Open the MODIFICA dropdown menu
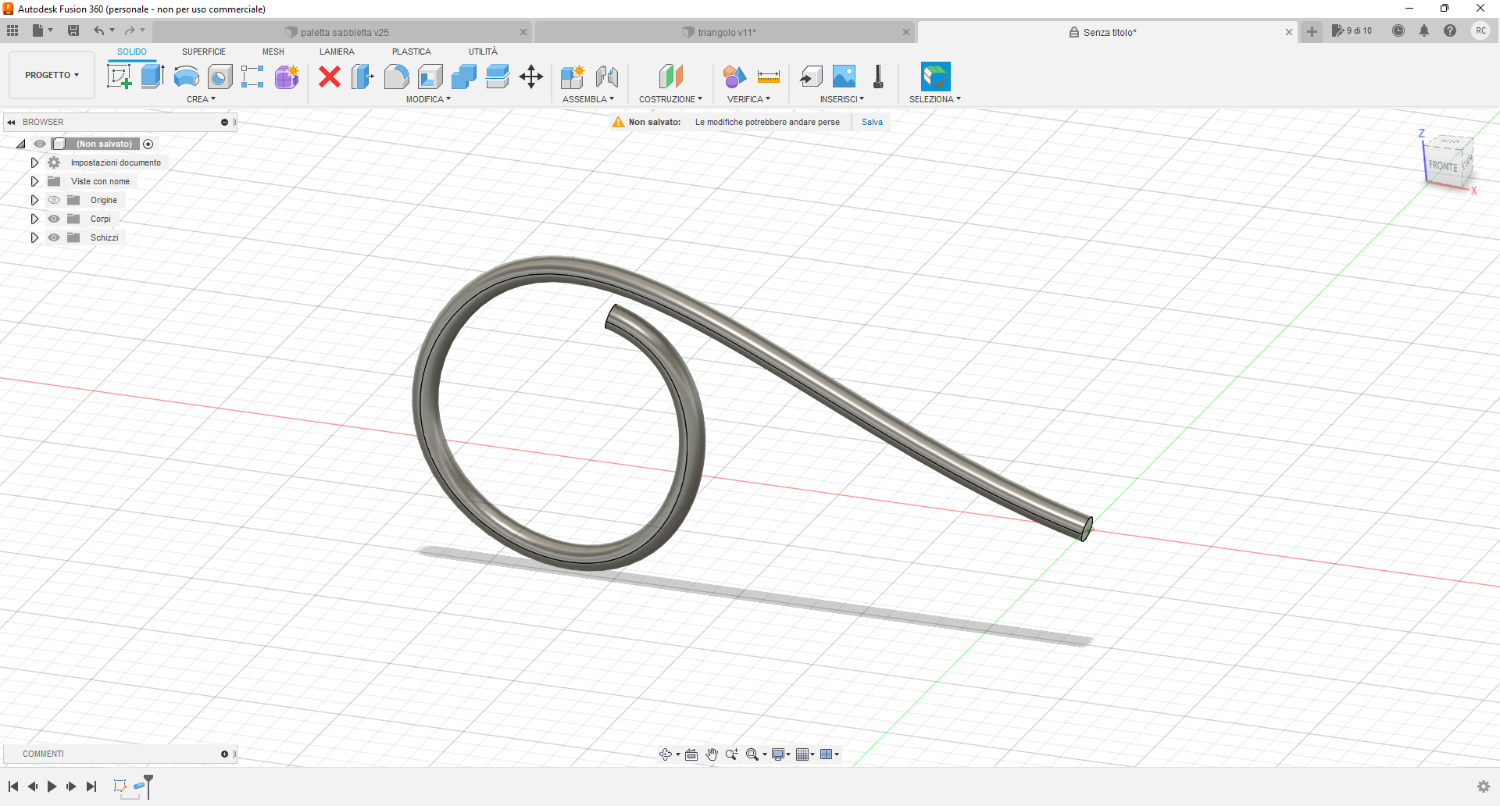This screenshot has width=1500, height=806. [x=428, y=99]
